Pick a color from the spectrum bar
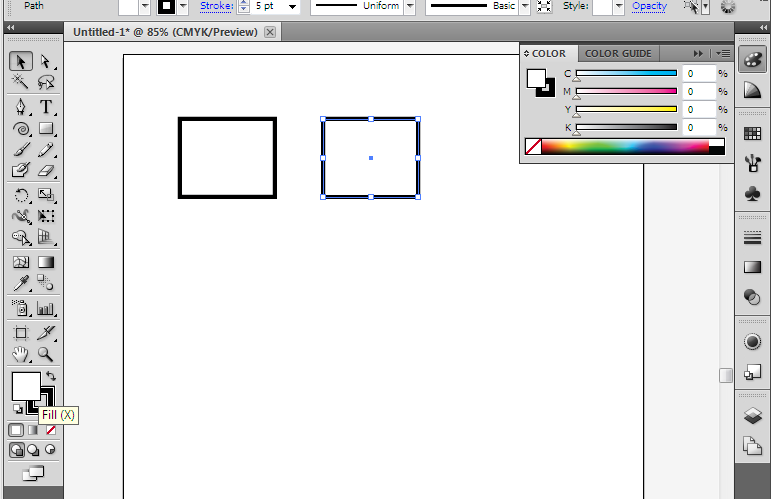The width and height of the screenshot is (771, 499). pyautogui.click(x=625, y=147)
